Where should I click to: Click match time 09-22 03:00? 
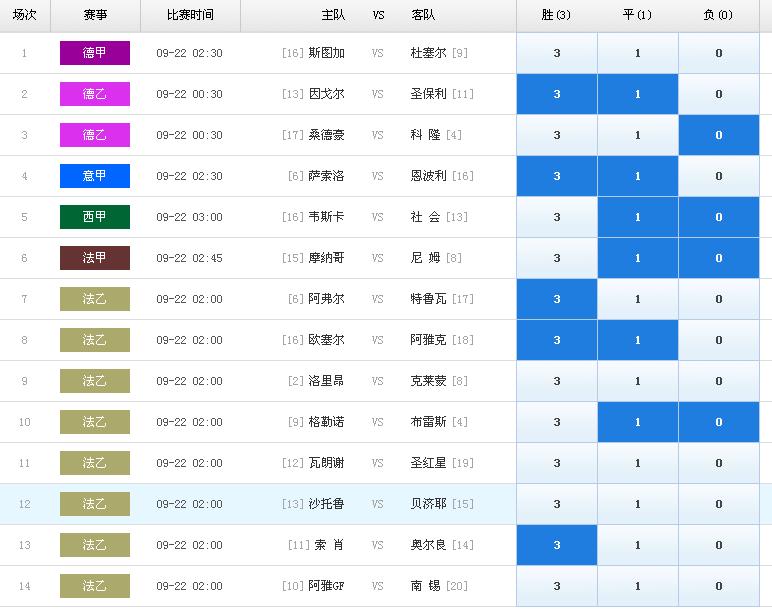pos(190,217)
